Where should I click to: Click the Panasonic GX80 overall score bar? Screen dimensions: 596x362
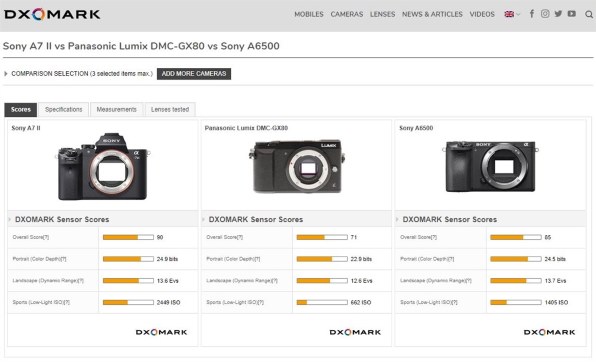click(322, 237)
